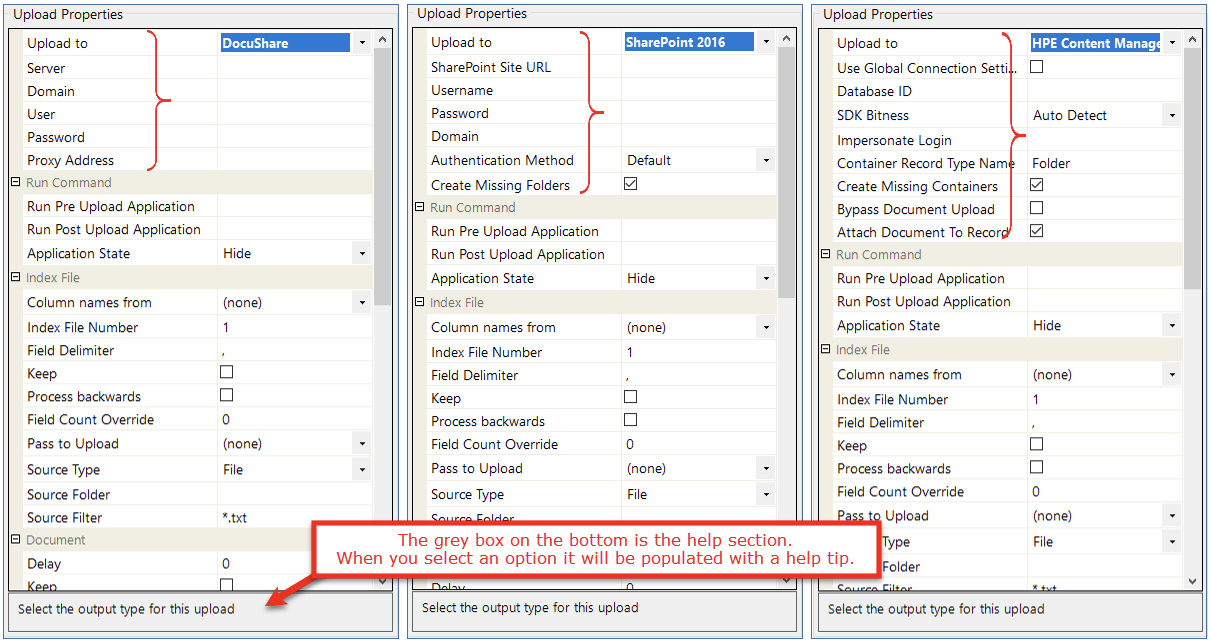Open Source Type dropdown in DocuShare panel
Image resolution: width=1211 pixels, height=640 pixels.
click(x=361, y=470)
